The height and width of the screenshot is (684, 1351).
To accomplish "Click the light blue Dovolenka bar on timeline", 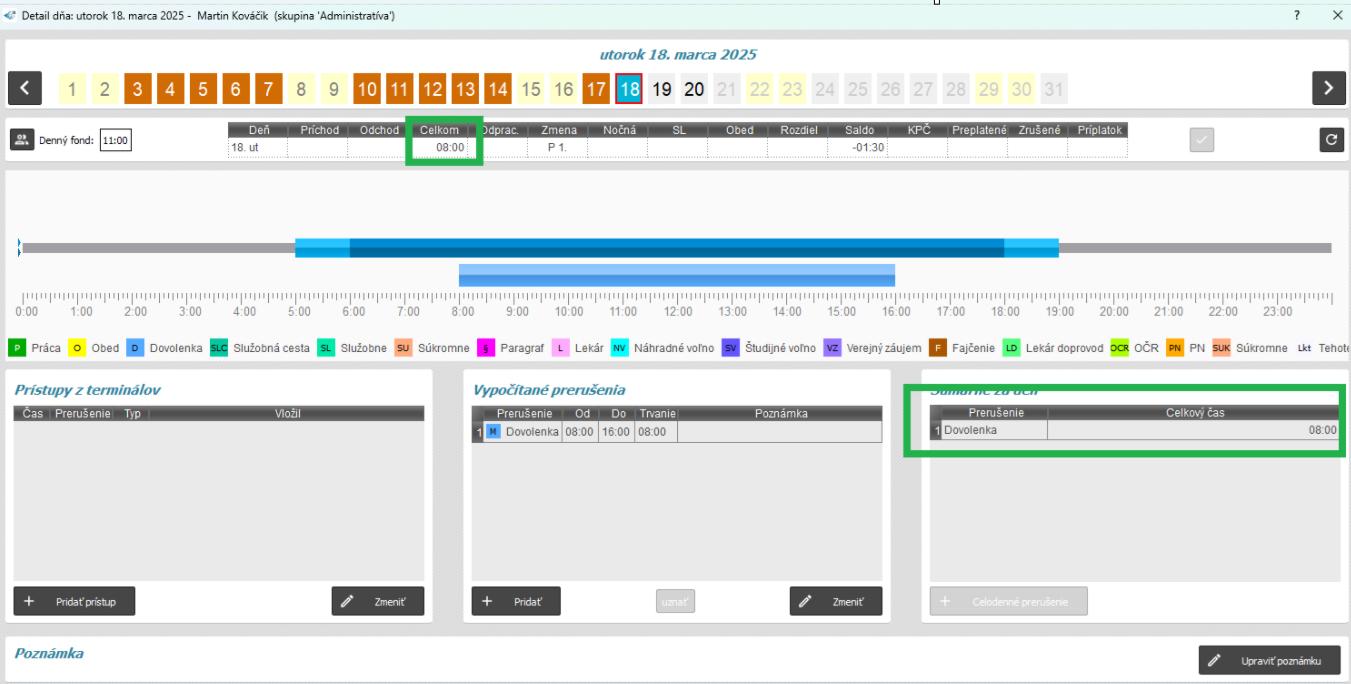I will point(676,275).
